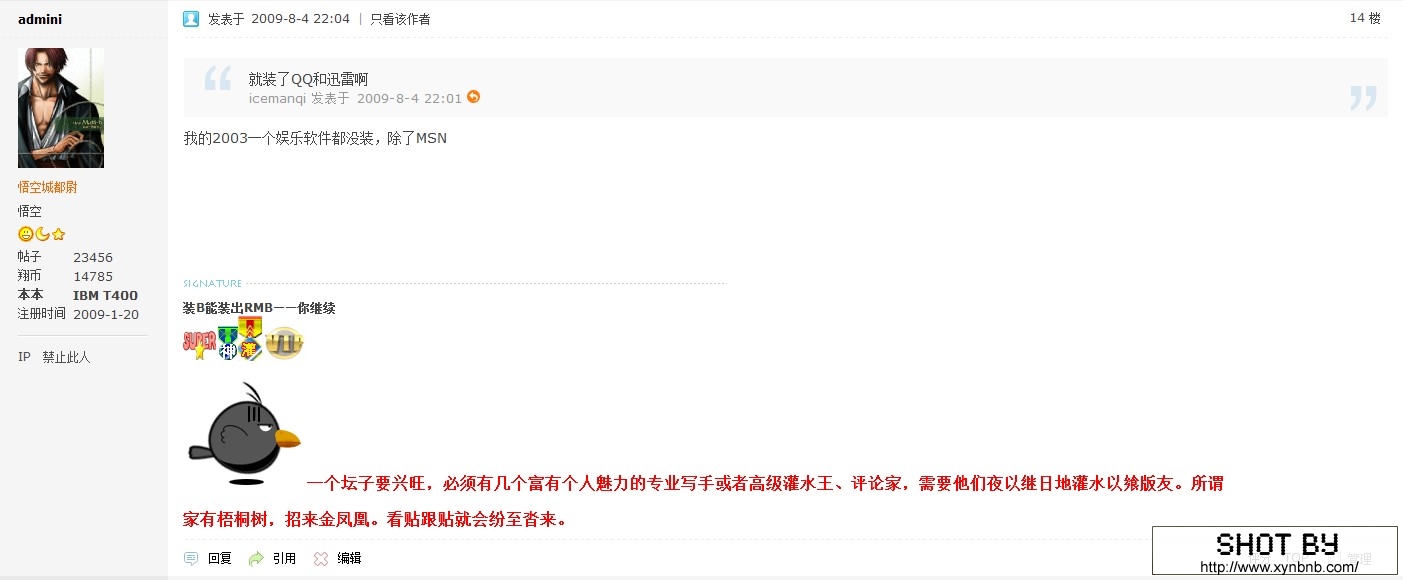Open the admini username profile link

(40, 18)
